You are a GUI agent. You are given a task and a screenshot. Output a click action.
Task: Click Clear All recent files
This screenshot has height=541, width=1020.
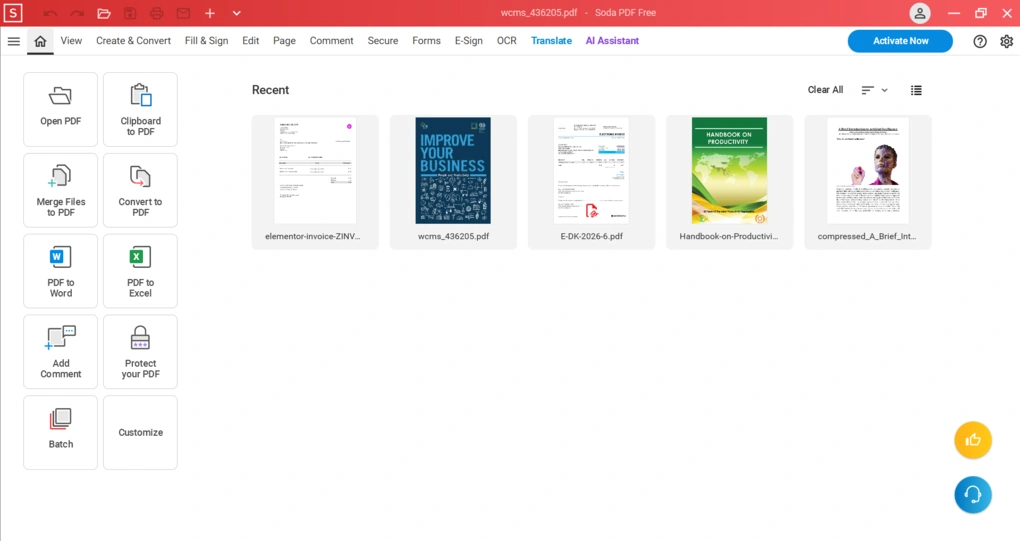(825, 90)
